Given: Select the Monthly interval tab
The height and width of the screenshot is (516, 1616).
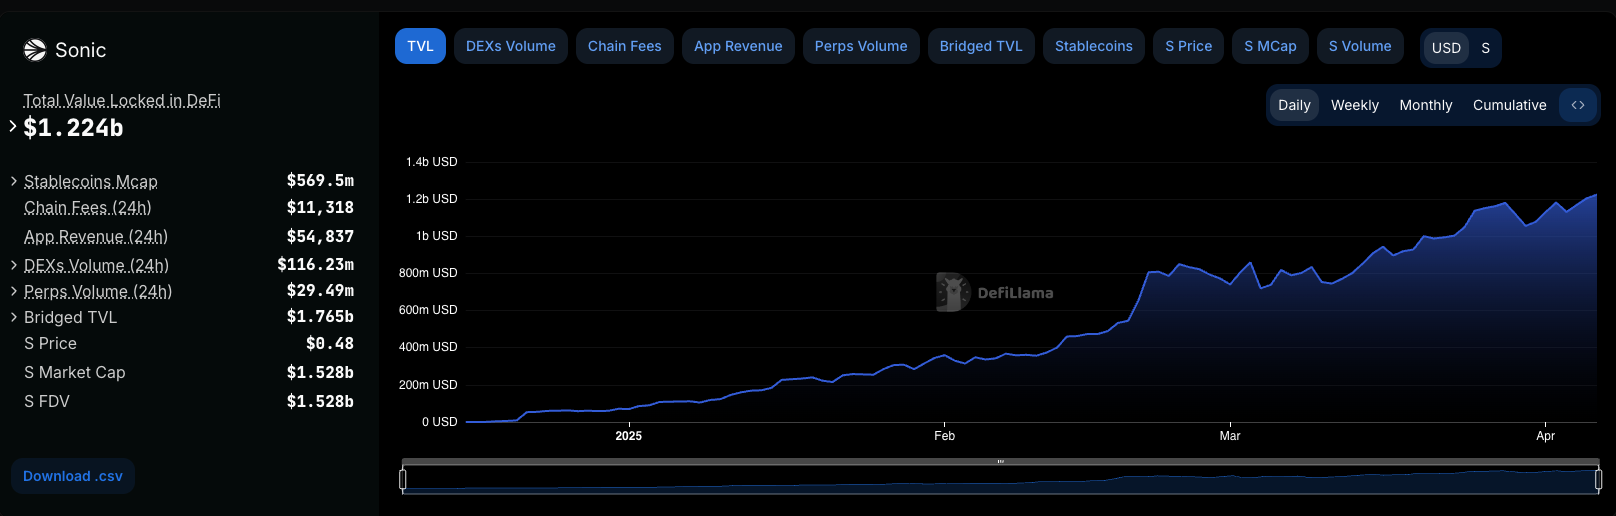Looking at the screenshot, I should (1426, 105).
